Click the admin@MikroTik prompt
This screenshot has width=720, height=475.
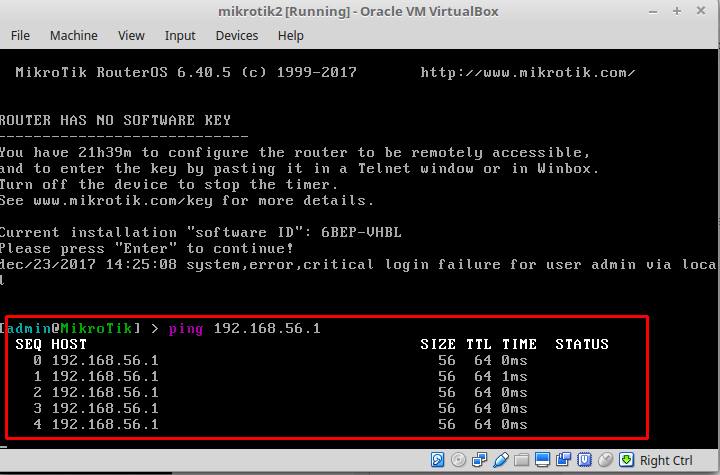tap(70, 328)
